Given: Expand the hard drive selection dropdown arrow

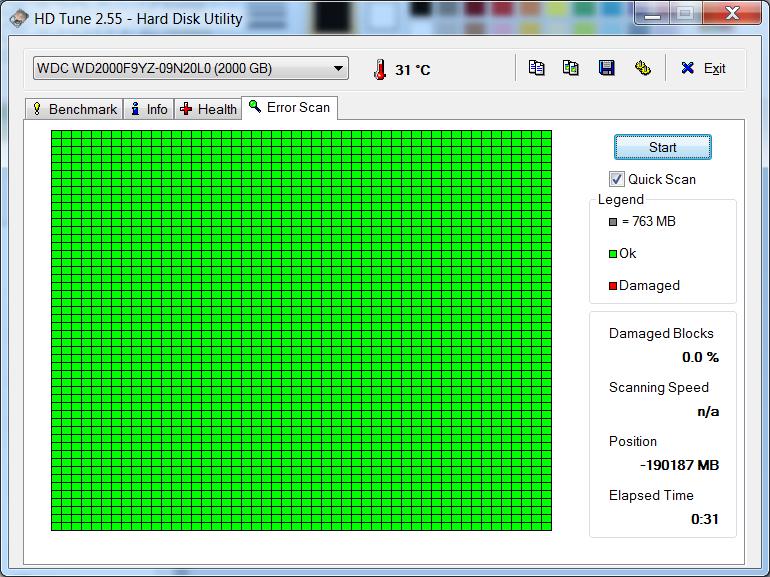Looking at the screenshot, I should [338, 68].
